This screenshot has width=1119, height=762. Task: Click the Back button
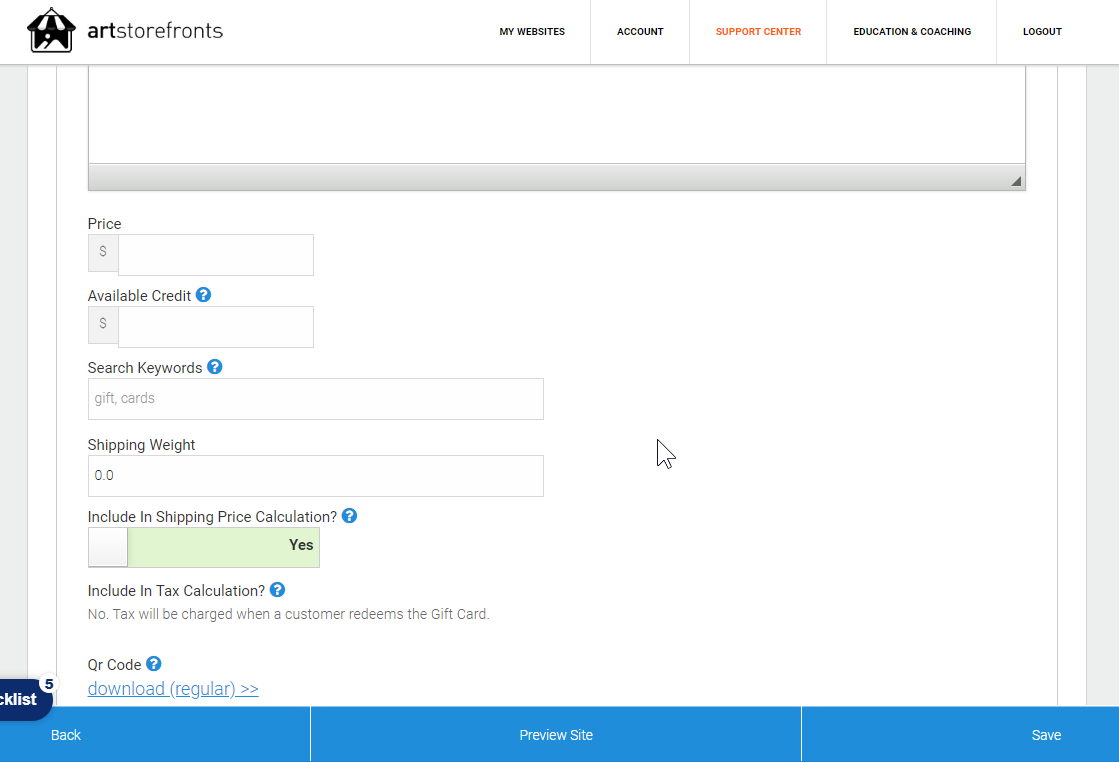coord(66,735)
